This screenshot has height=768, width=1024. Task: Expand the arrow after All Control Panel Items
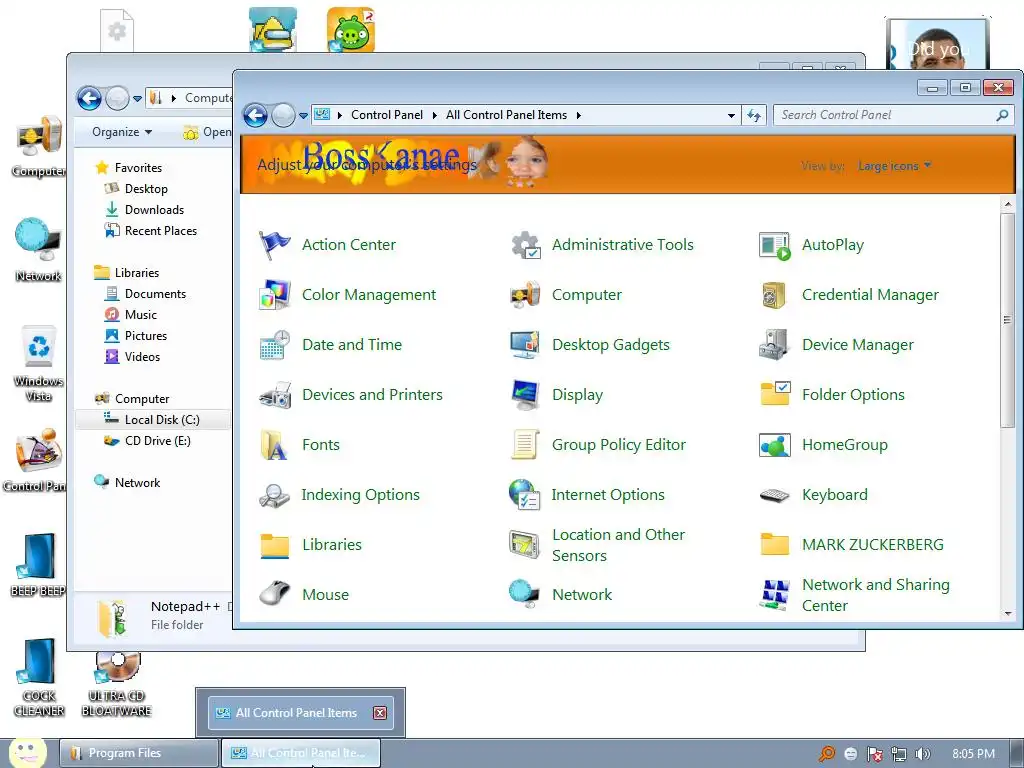[x=579, y=116]
